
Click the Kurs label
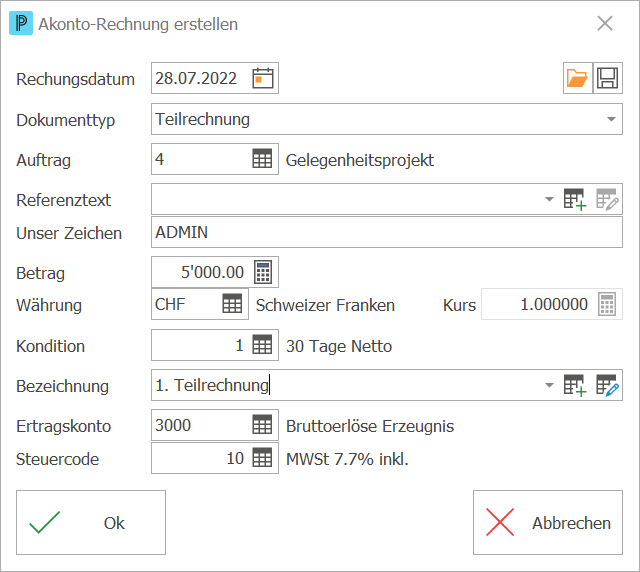coord(459,305)
